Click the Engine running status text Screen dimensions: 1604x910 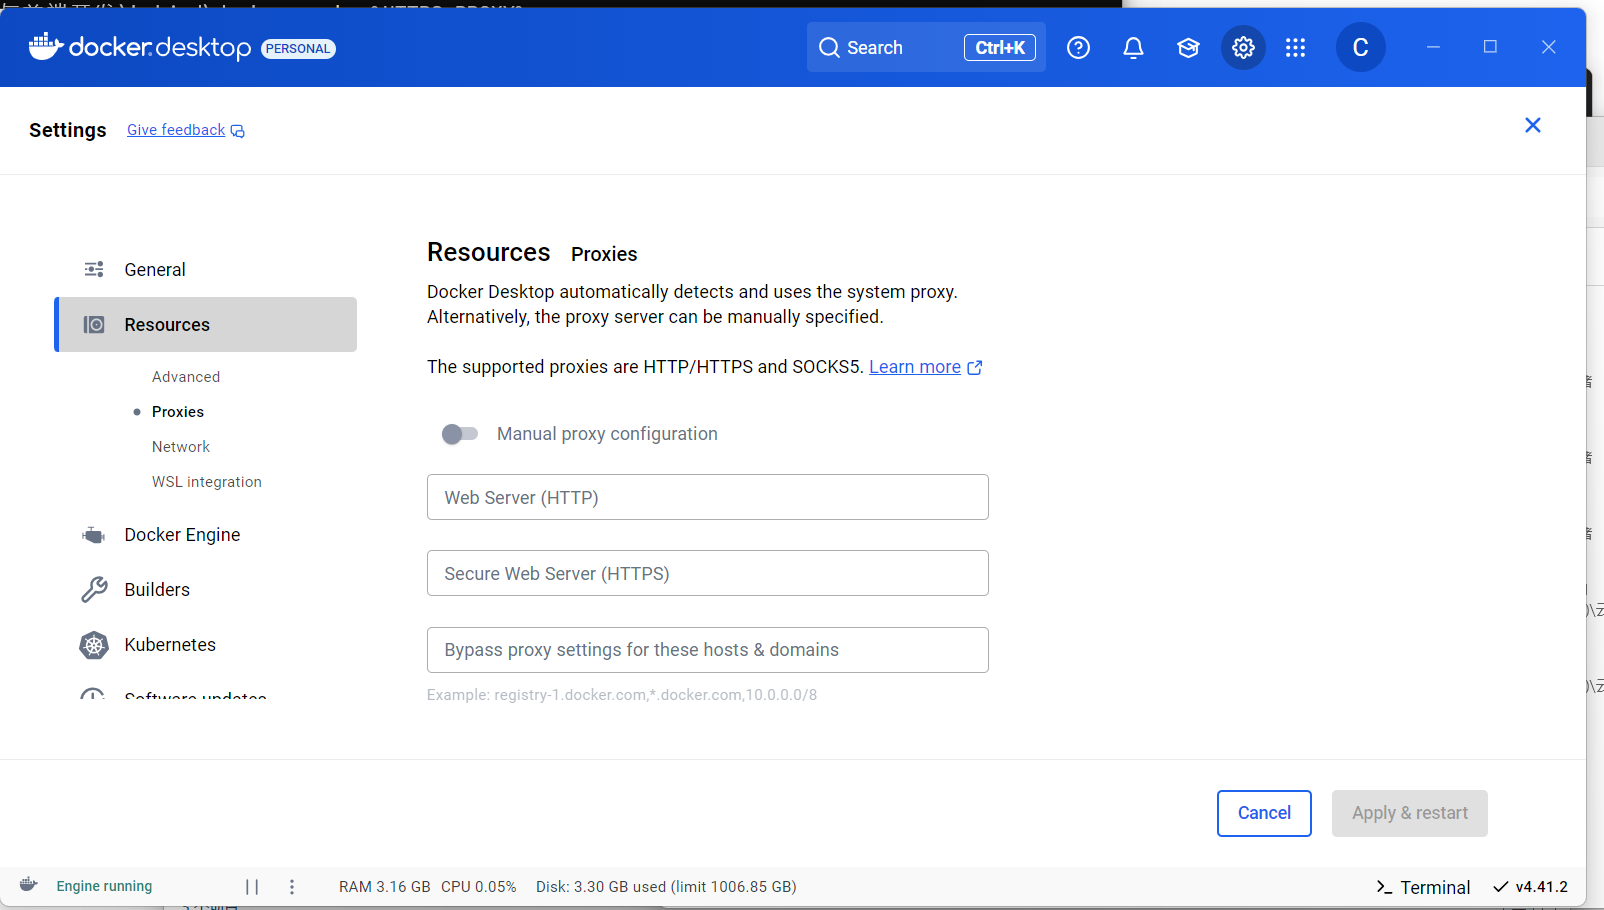tap(104, 886)
